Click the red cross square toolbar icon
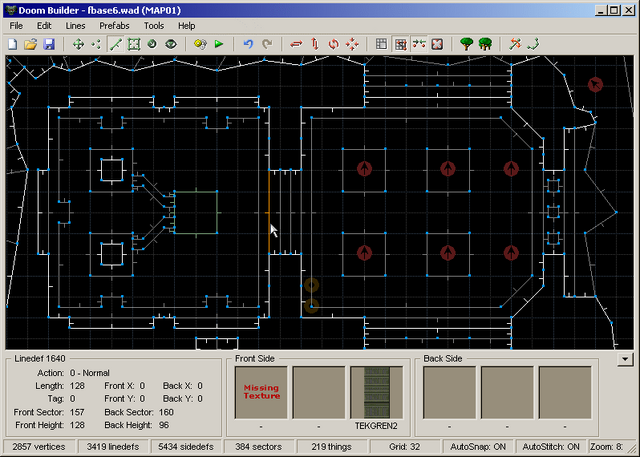 tap(437, 44)
